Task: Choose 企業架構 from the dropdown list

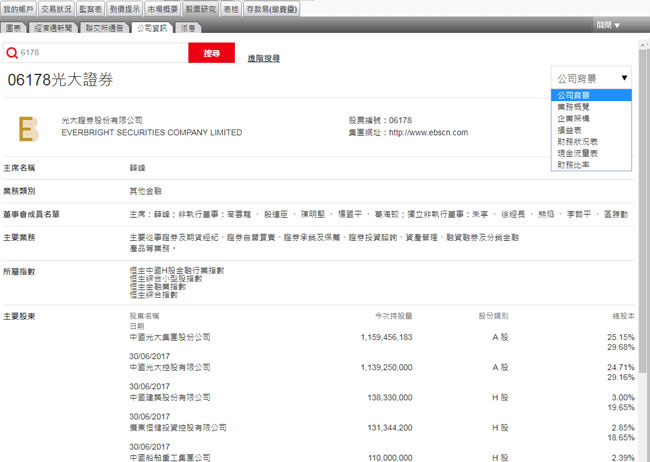Action: (x=591, y=118)
